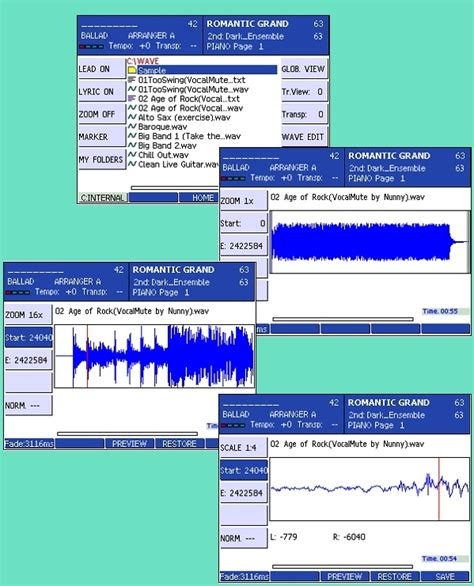Click the ZOOM 1x button
Screen dimensions: 474x586
click(244, 201)
